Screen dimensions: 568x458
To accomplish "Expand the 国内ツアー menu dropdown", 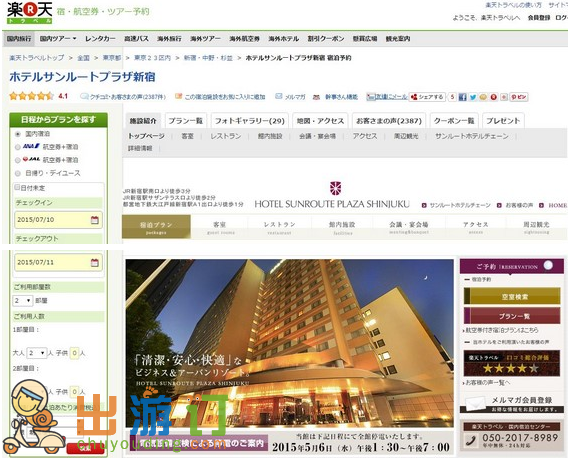I will (58, 38).
